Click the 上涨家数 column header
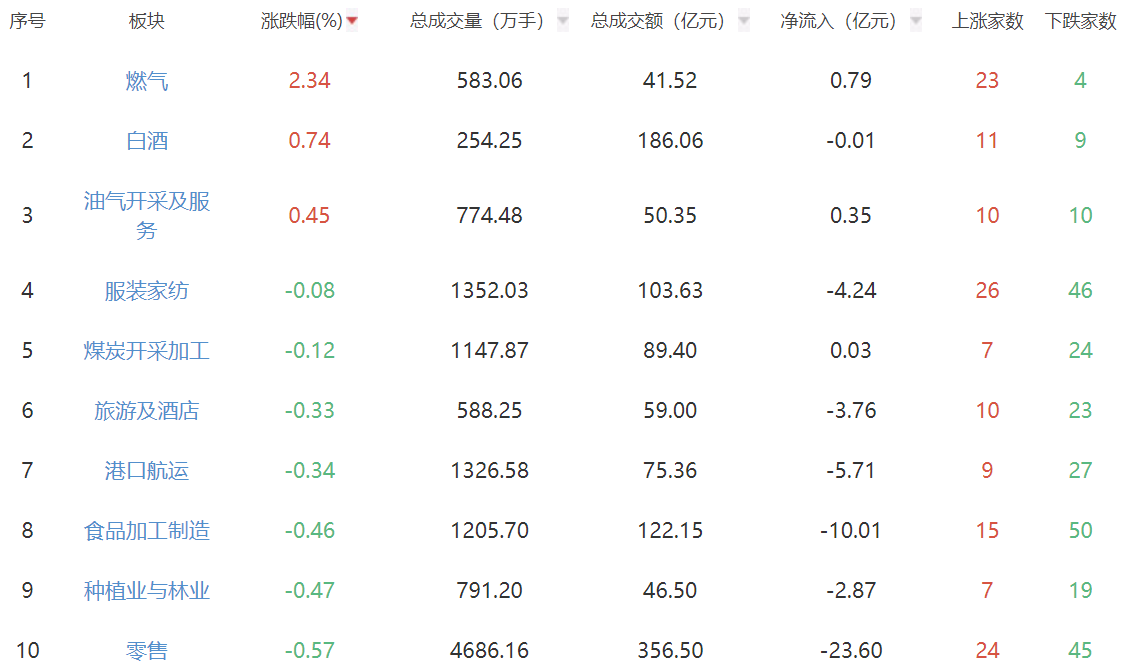Image resolution: width=1128 pixels, height=666 pixels. tap(987, 21)
